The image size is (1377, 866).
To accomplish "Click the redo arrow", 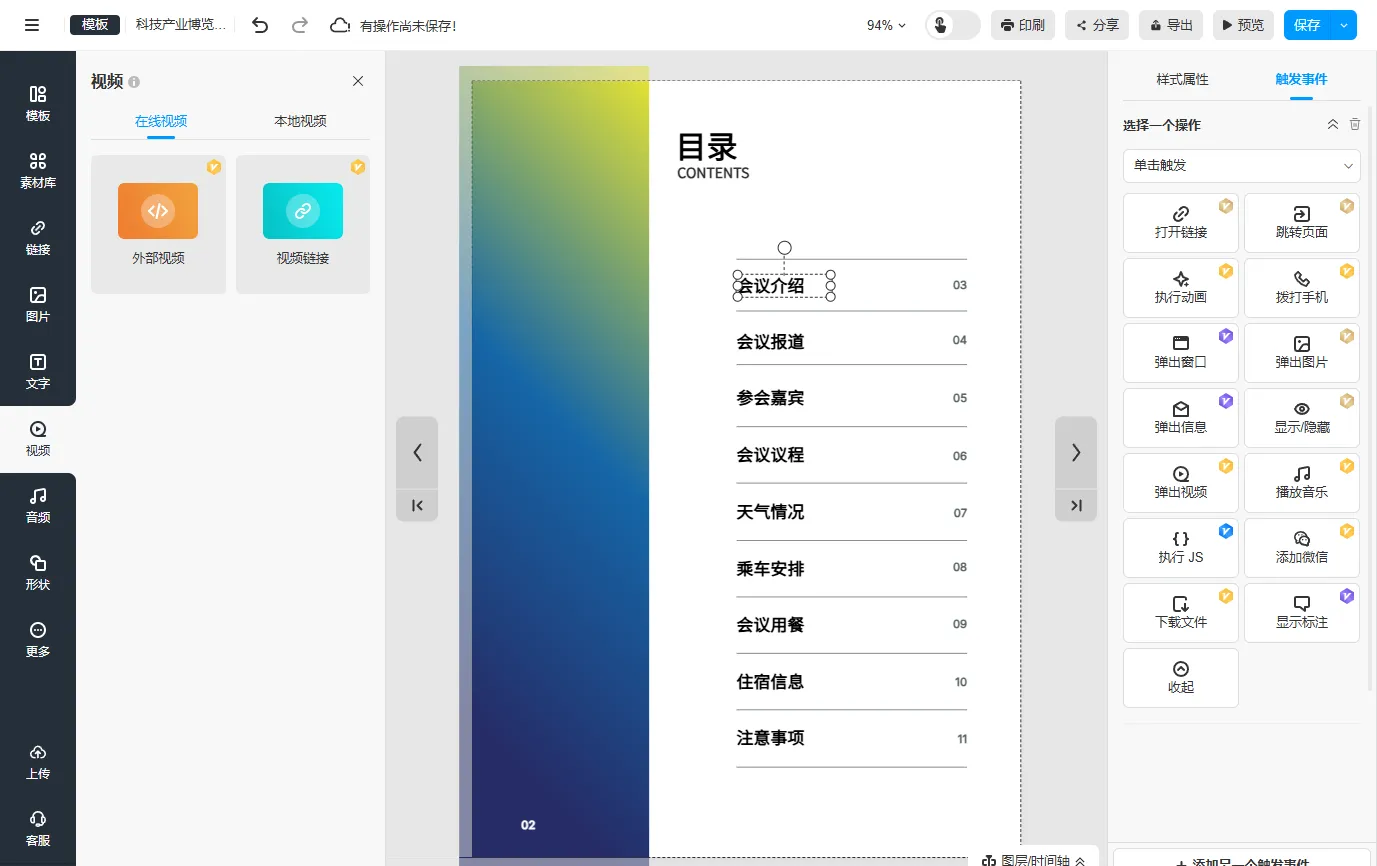I will tap(299, 25).
